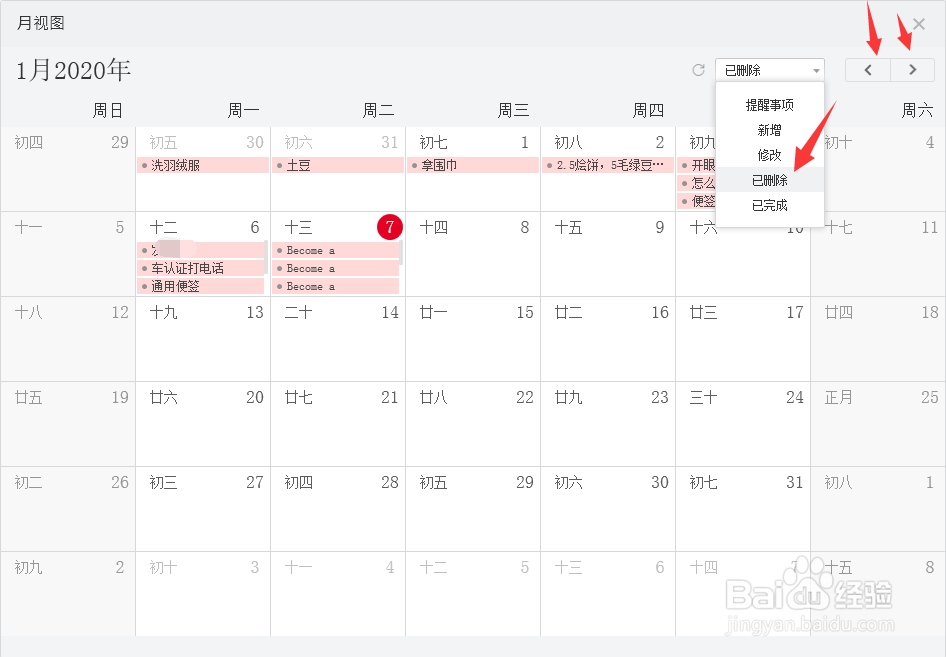Select today's red date circle showing 7
This screenshot has width=946, height=657.
tap(389, 227)
